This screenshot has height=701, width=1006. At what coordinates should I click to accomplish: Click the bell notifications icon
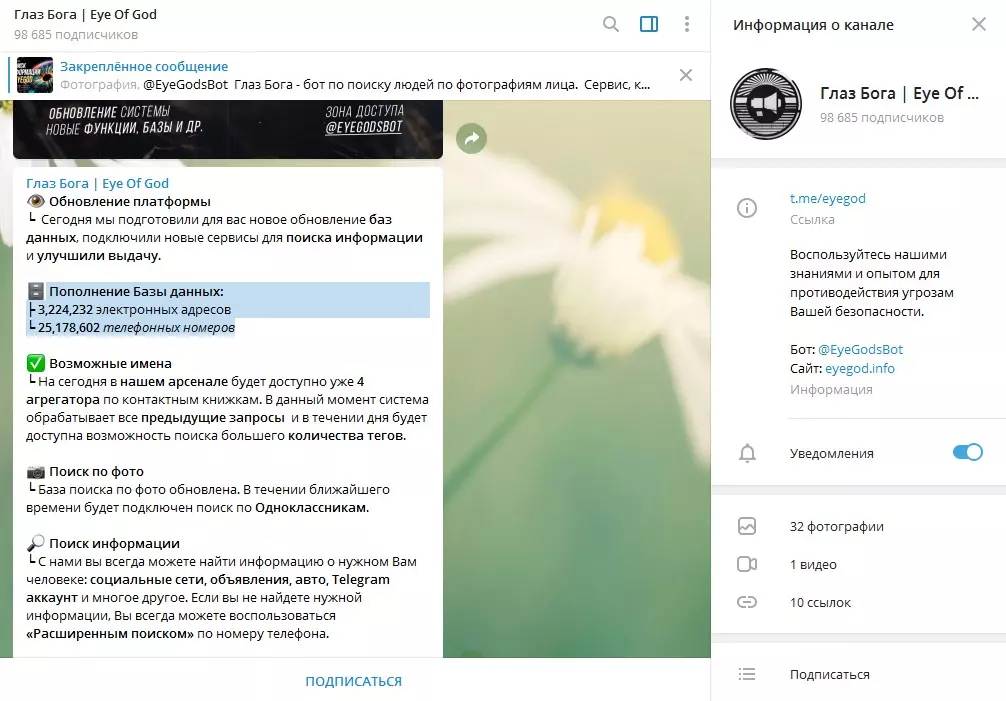[x=747, y=453]
